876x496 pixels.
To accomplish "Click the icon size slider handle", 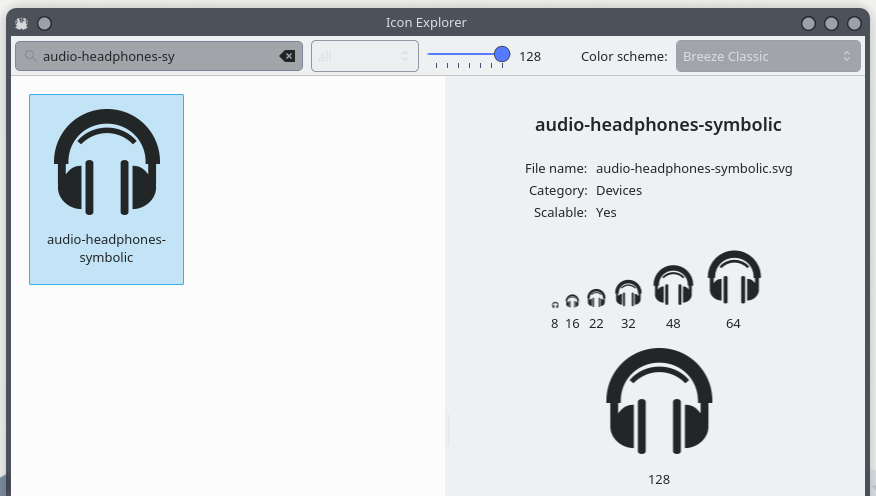I will [502, 54].
